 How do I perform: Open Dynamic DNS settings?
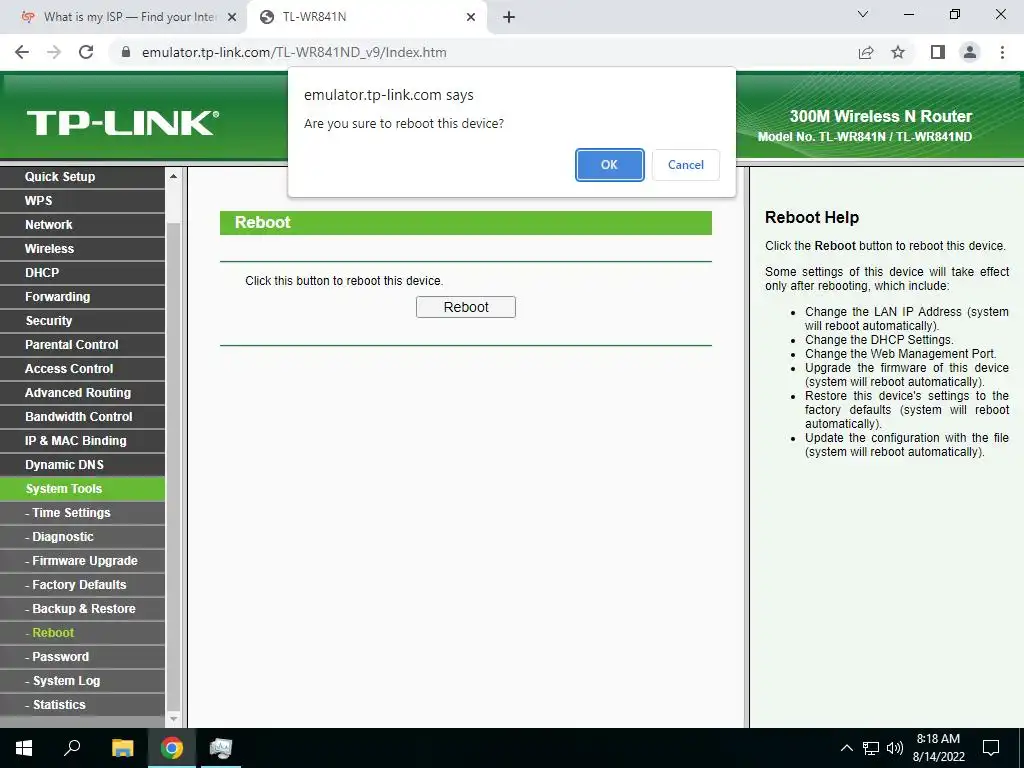coord(82,465)
